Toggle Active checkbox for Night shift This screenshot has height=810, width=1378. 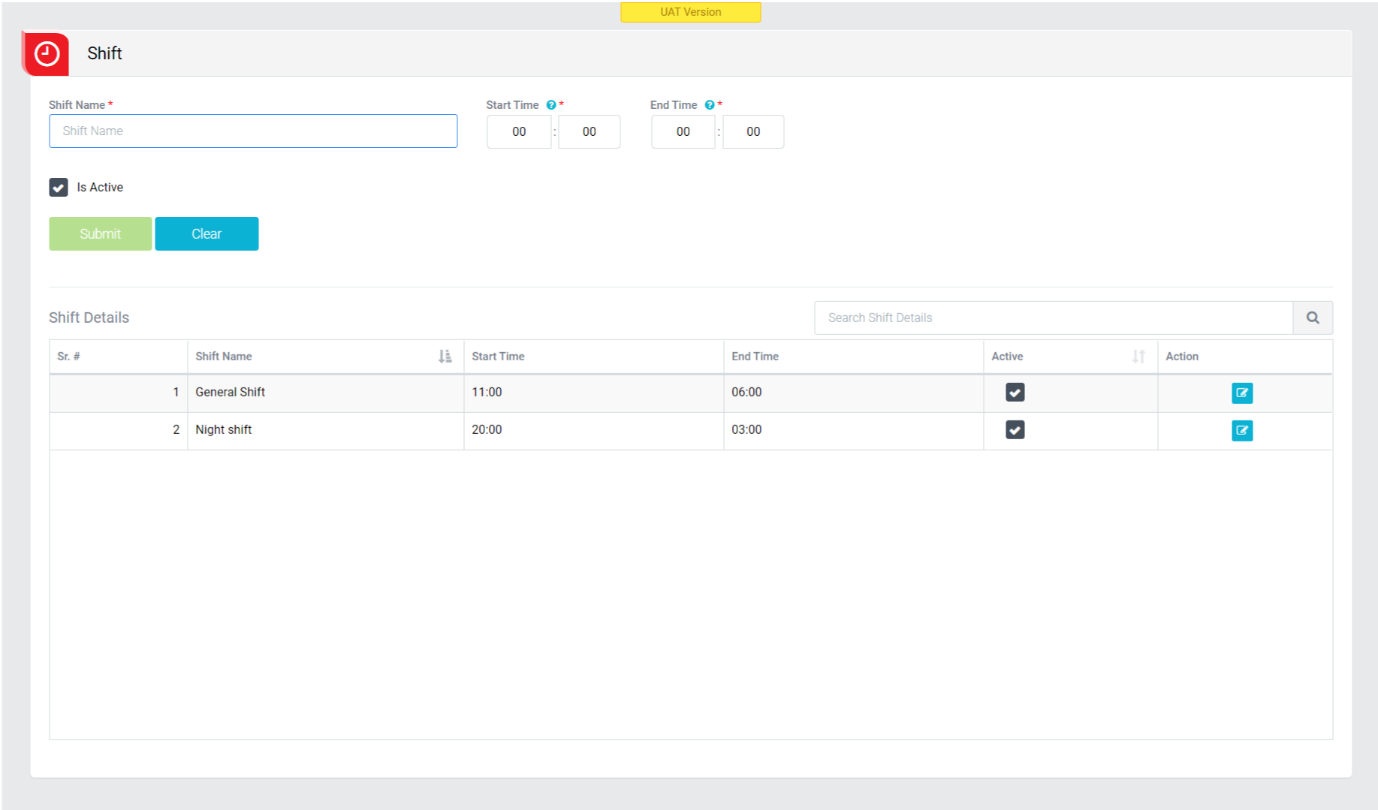click(x=1015, y=430)
